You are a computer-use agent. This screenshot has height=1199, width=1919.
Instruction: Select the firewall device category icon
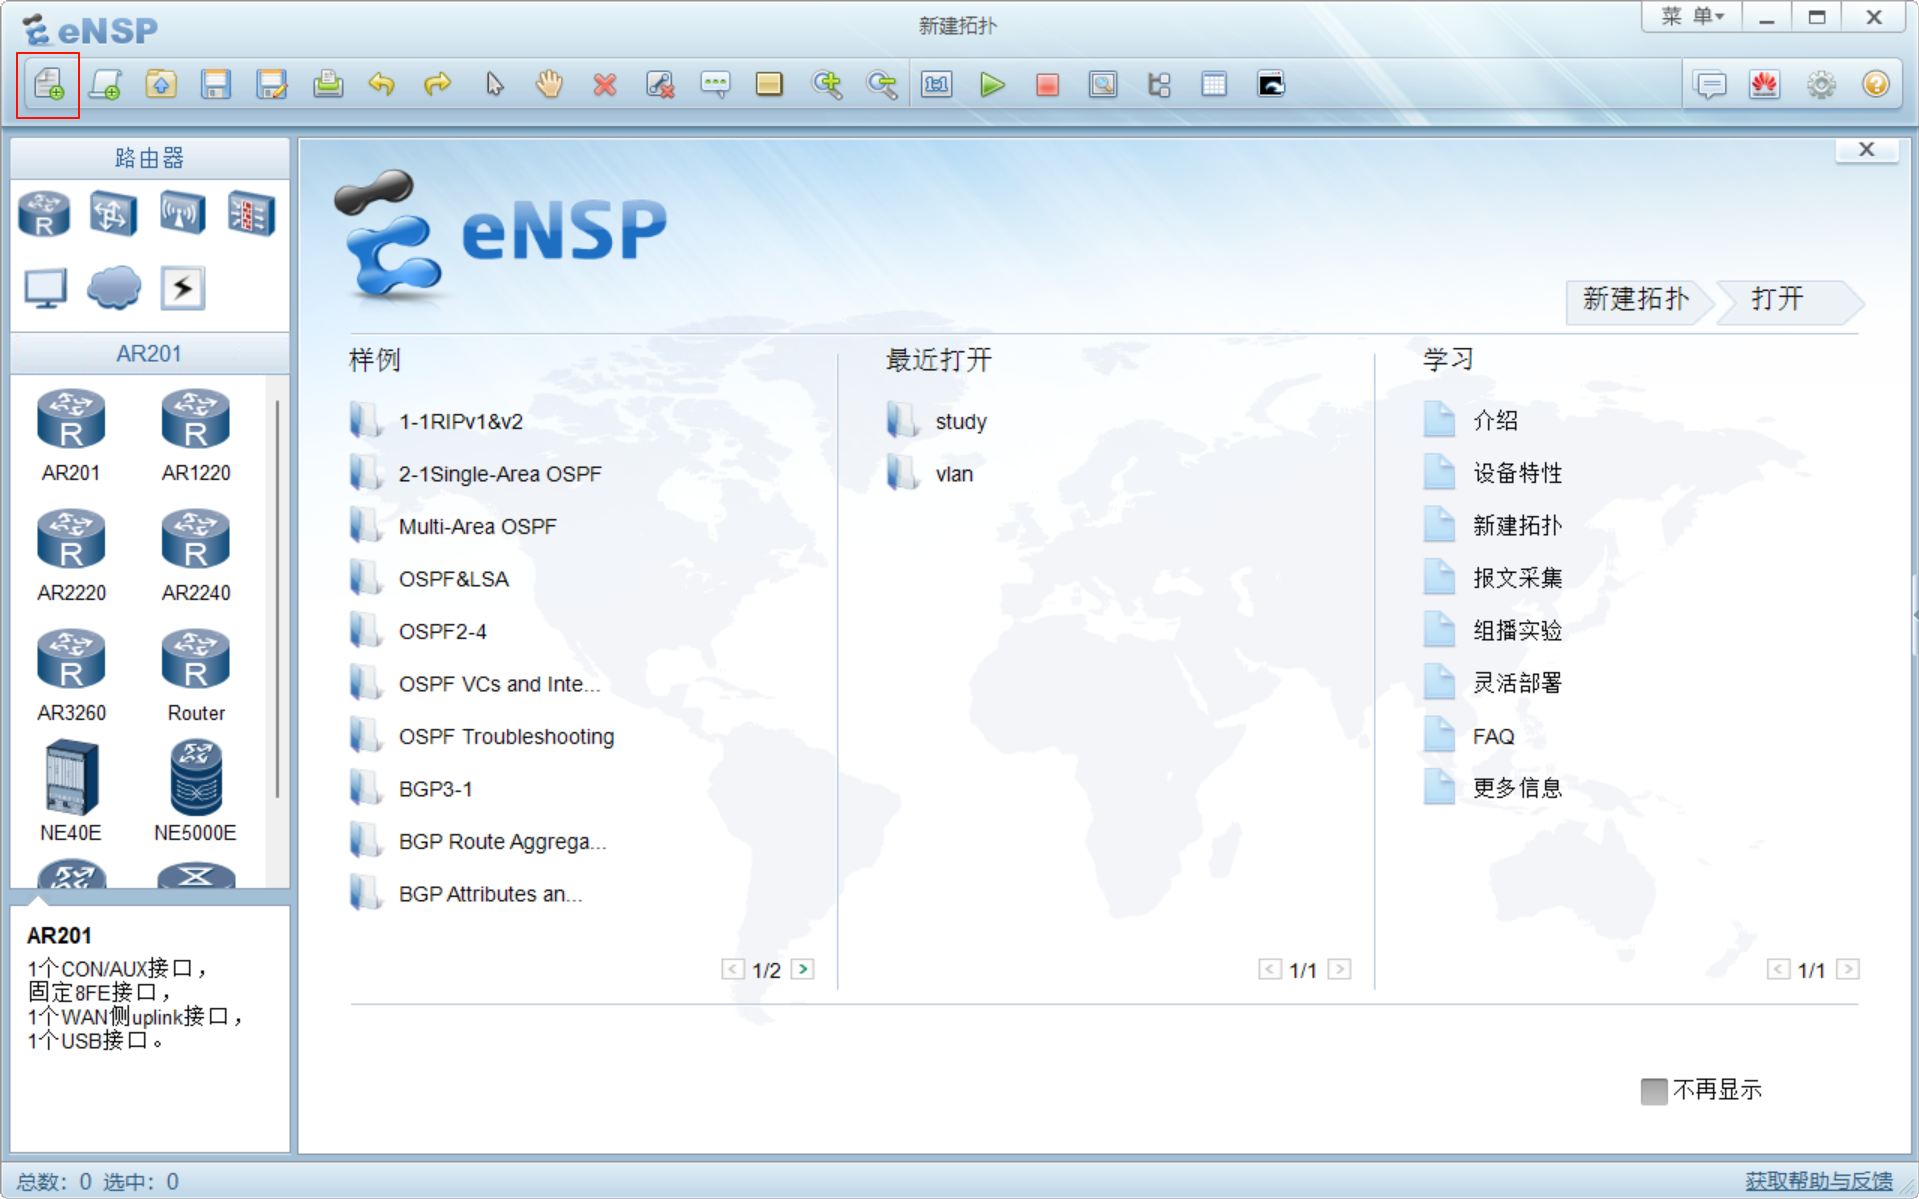click(x=251, y=214)
